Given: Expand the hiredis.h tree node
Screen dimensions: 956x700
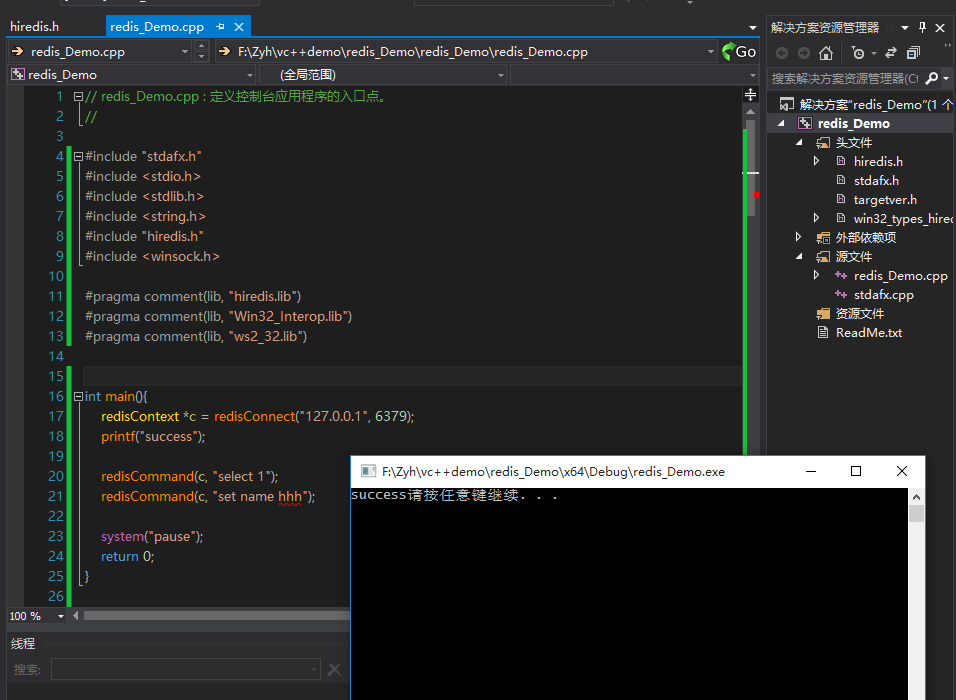Looking at the screenshot, I should pos(816,161).
